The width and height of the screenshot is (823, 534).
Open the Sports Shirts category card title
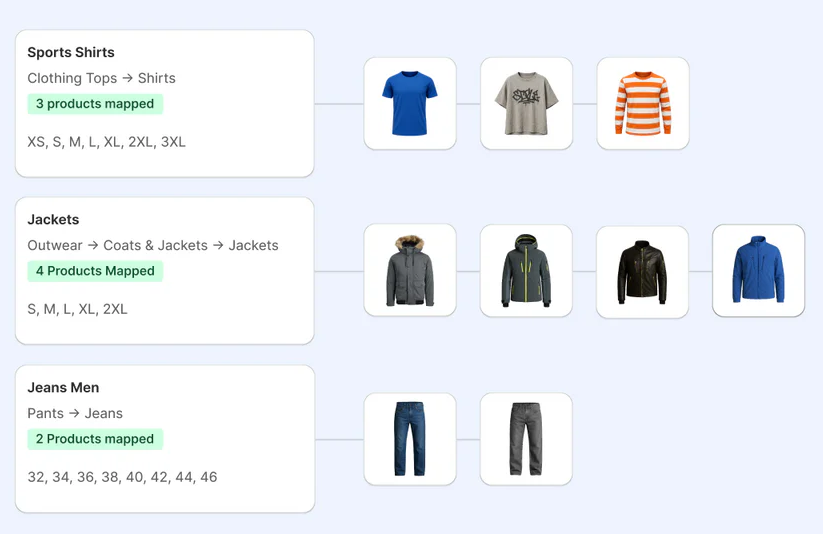coord(71,53)
